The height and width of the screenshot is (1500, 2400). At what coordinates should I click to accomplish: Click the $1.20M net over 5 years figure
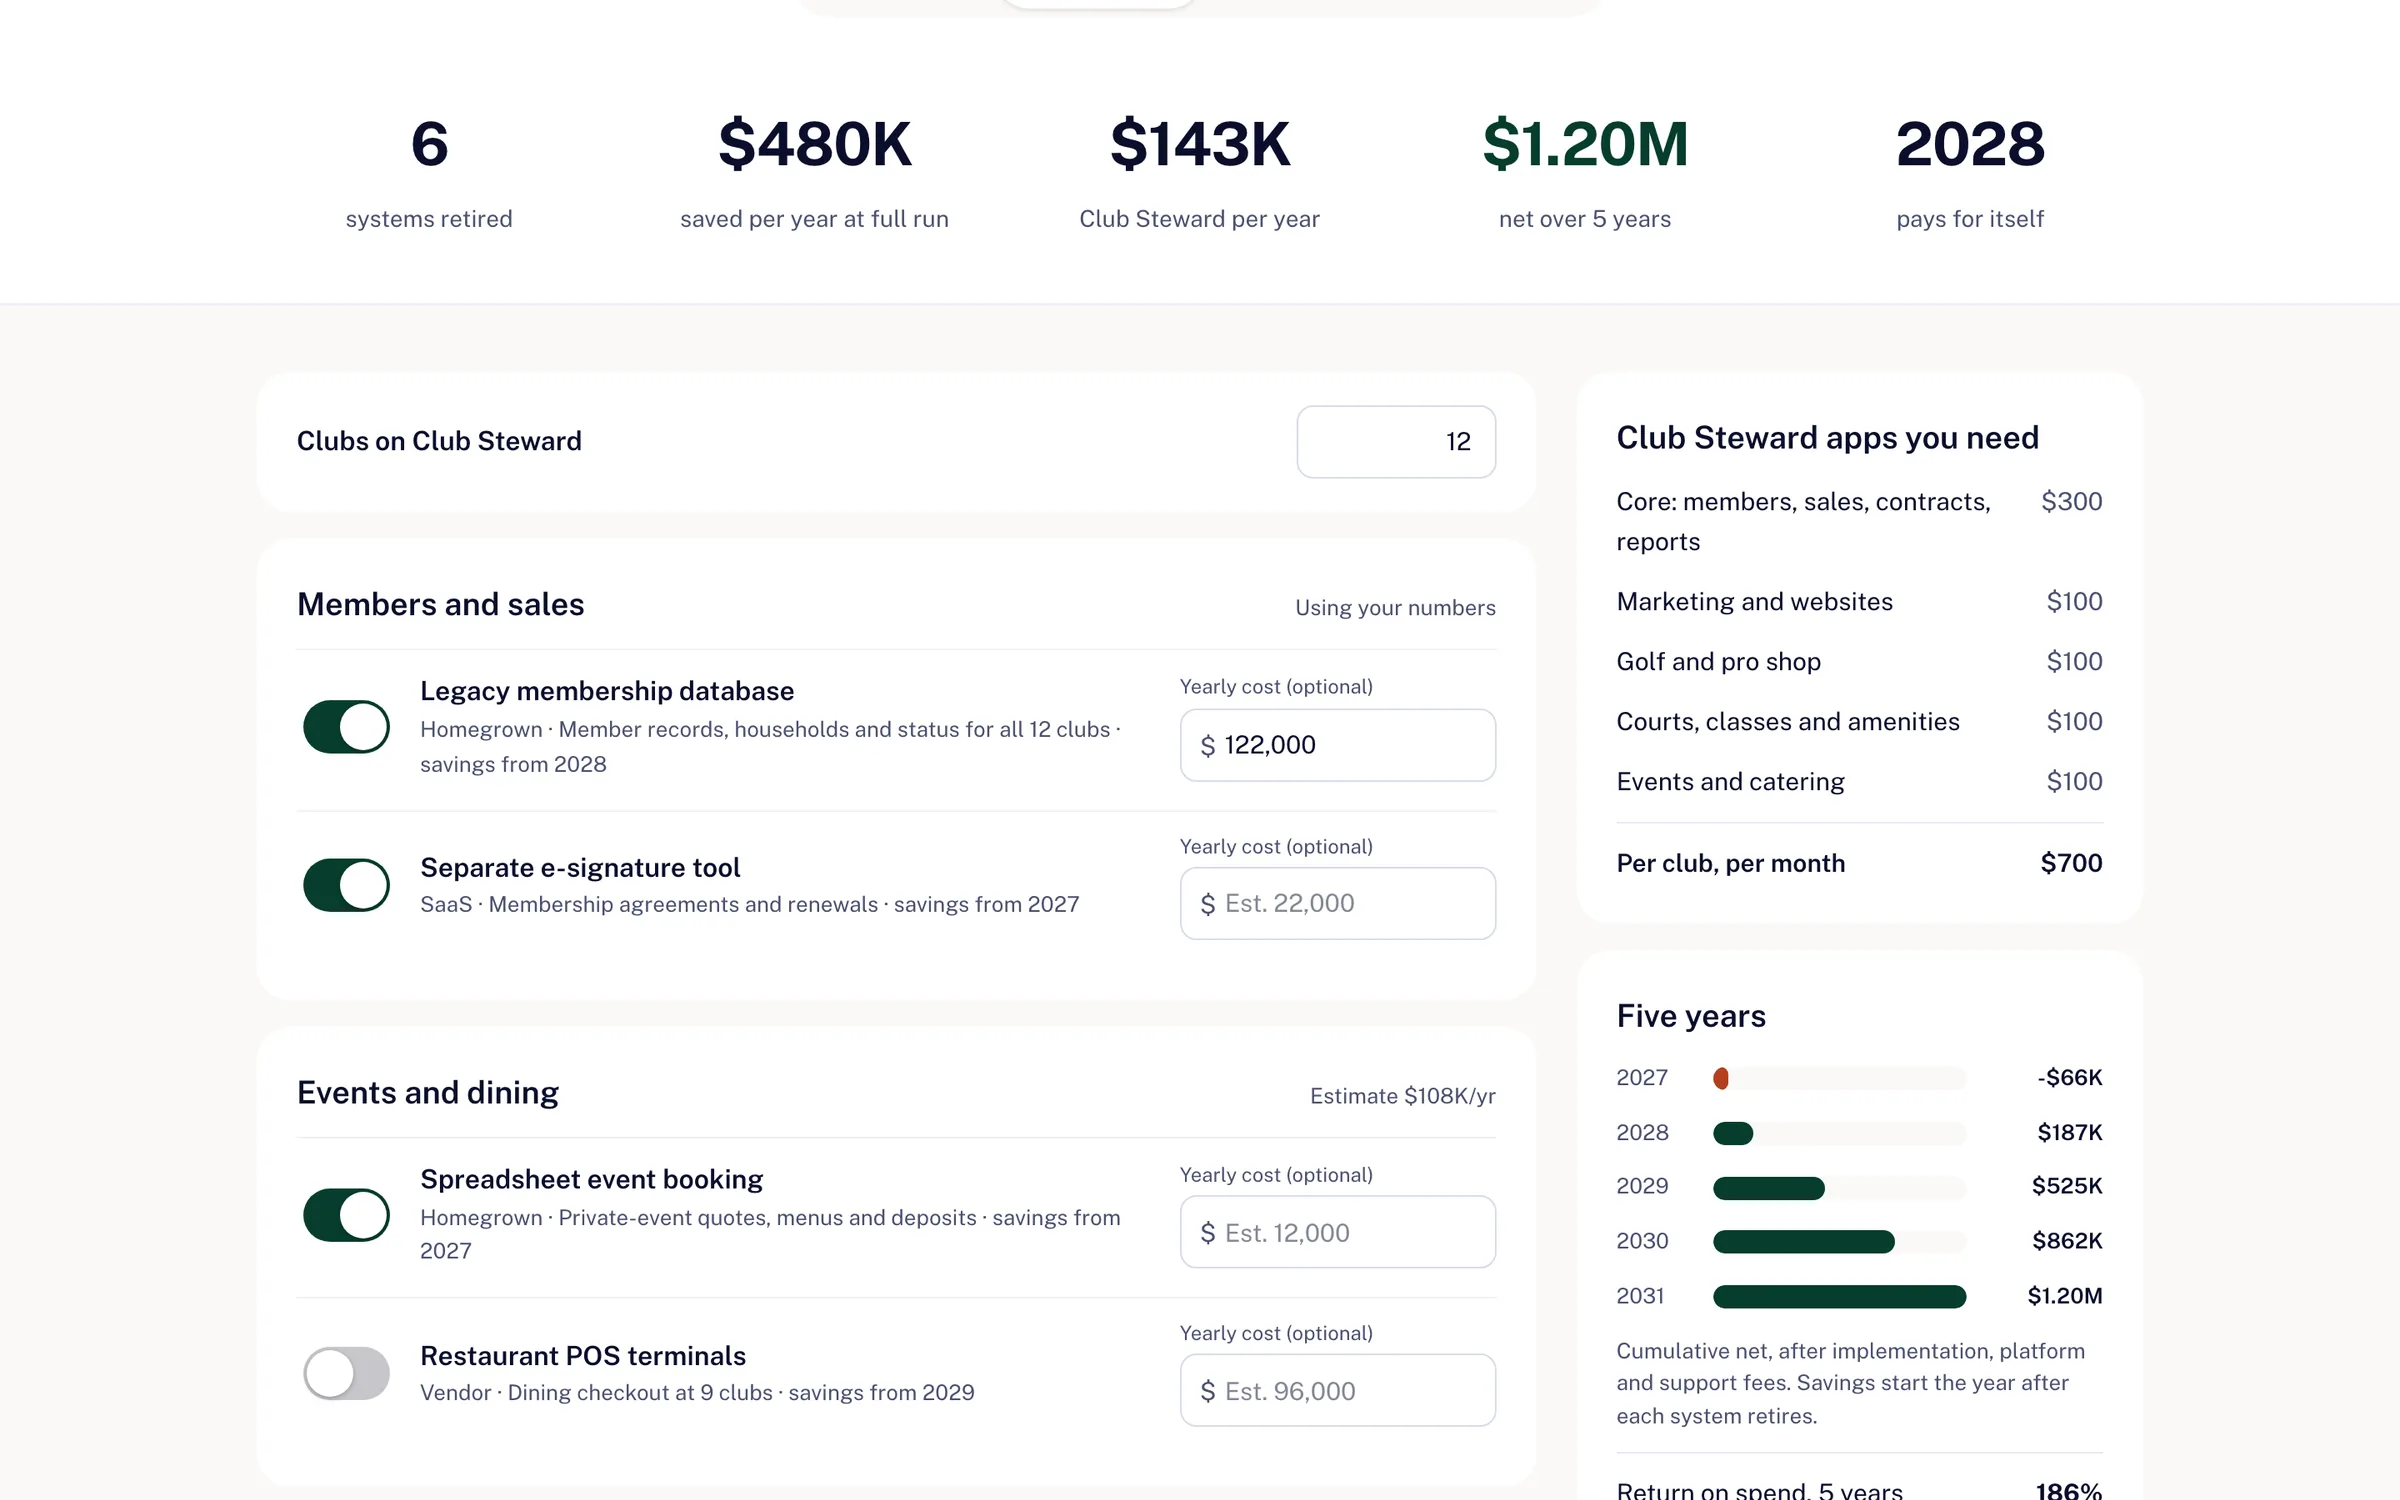(x=1585, y=144)
